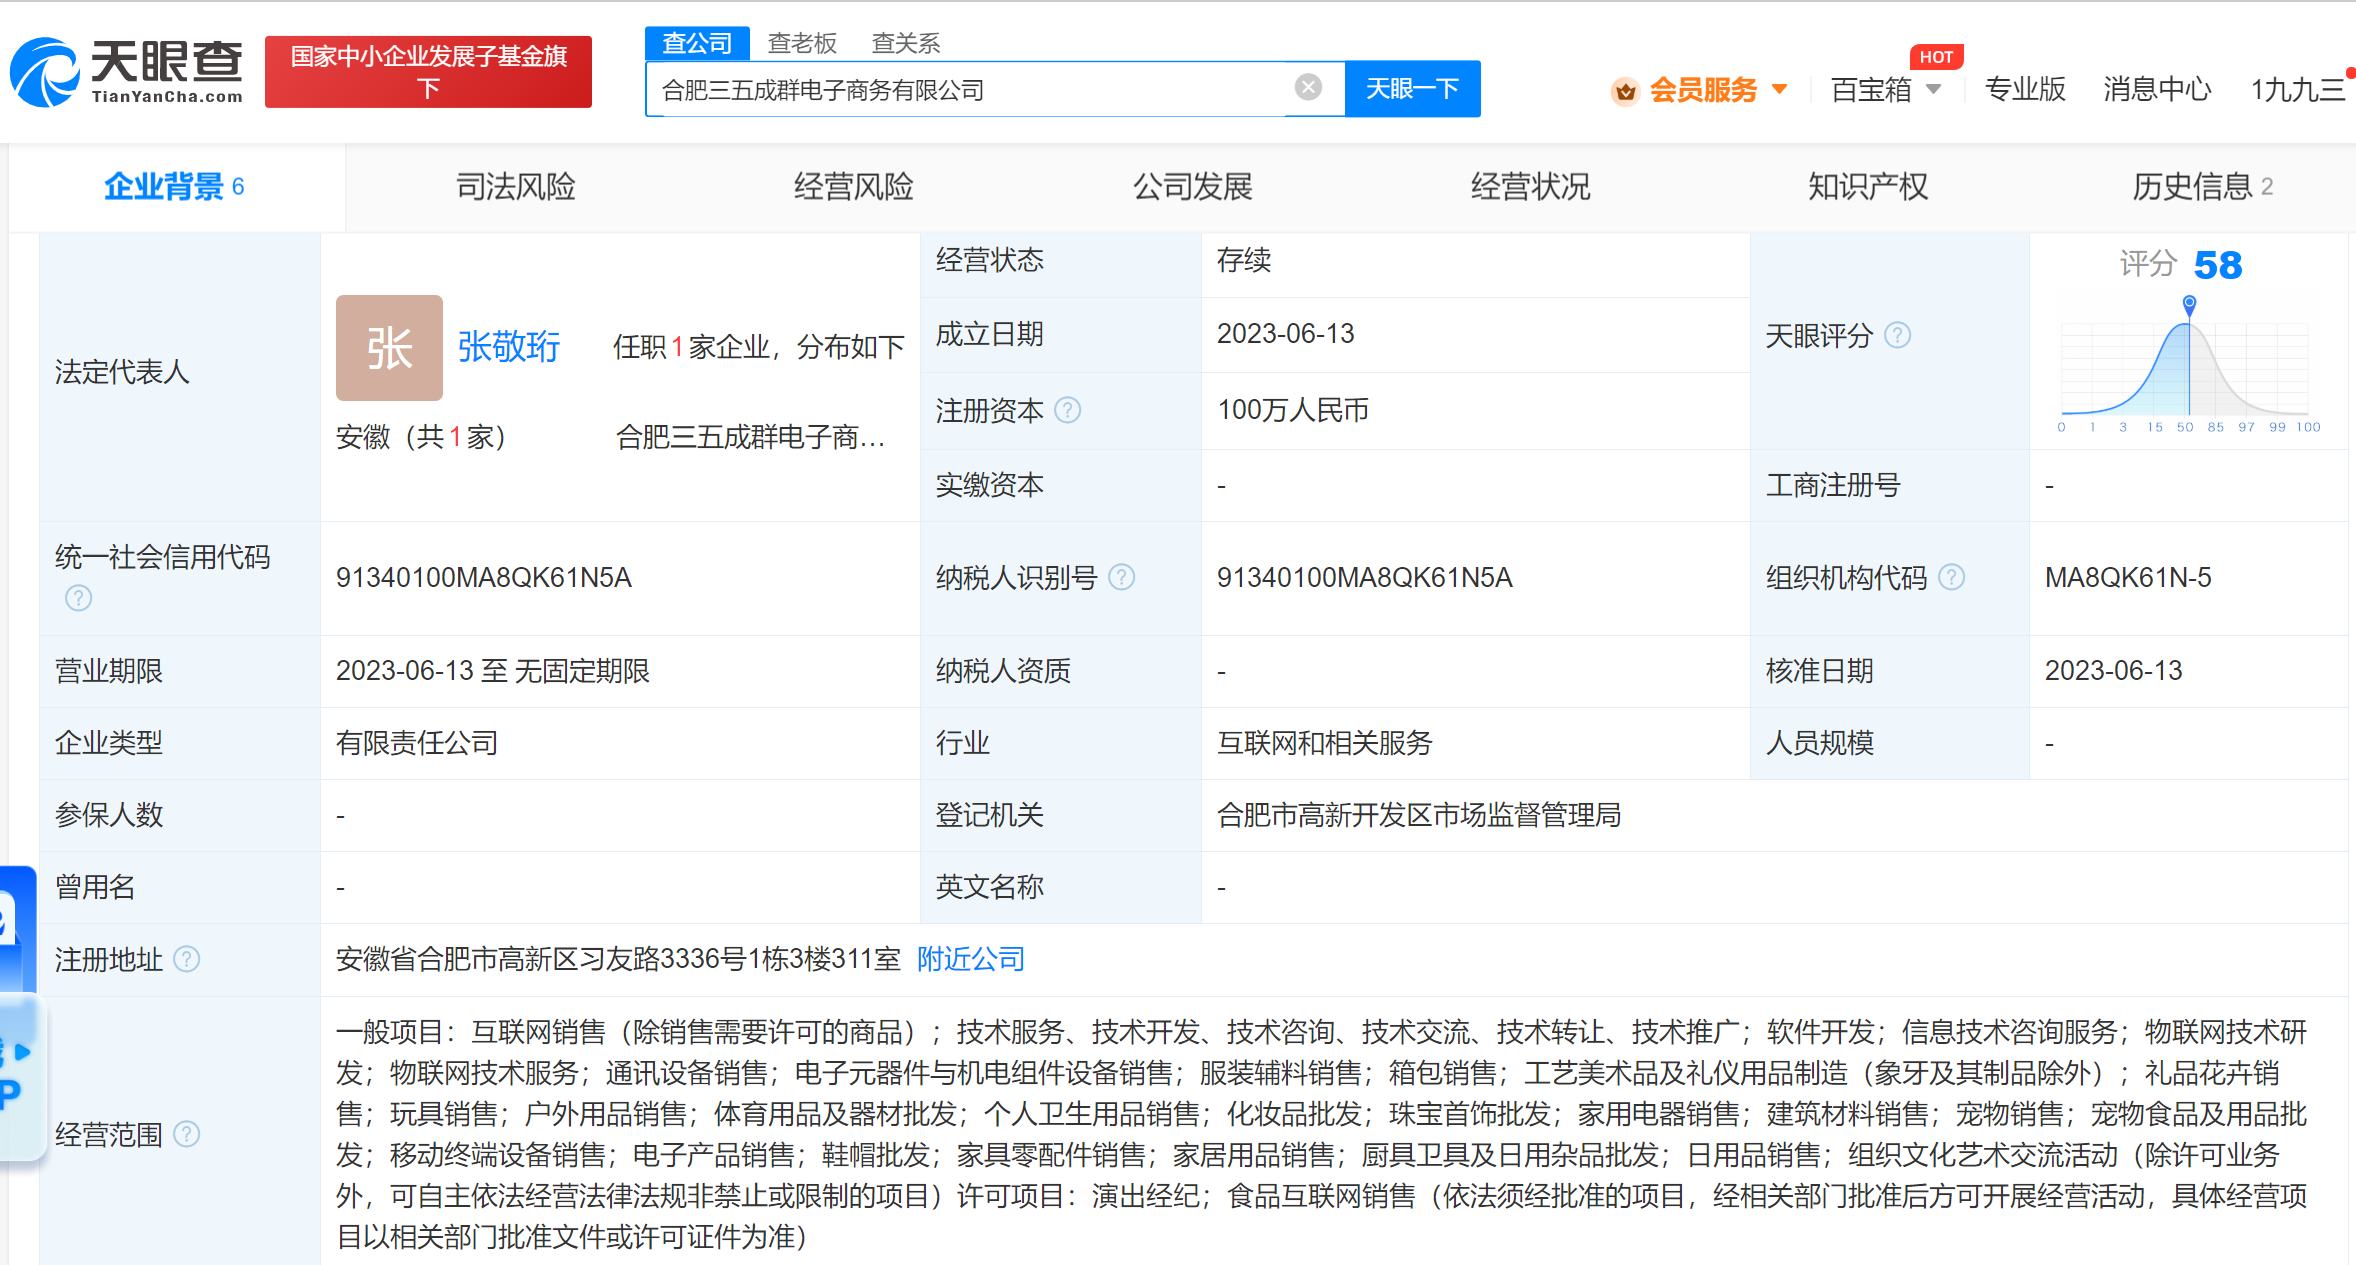Click the 国家中小企业发展子基金旗下 banner
The image size is (2356, 1265).
pyautogui.click(x=428, y=72)
